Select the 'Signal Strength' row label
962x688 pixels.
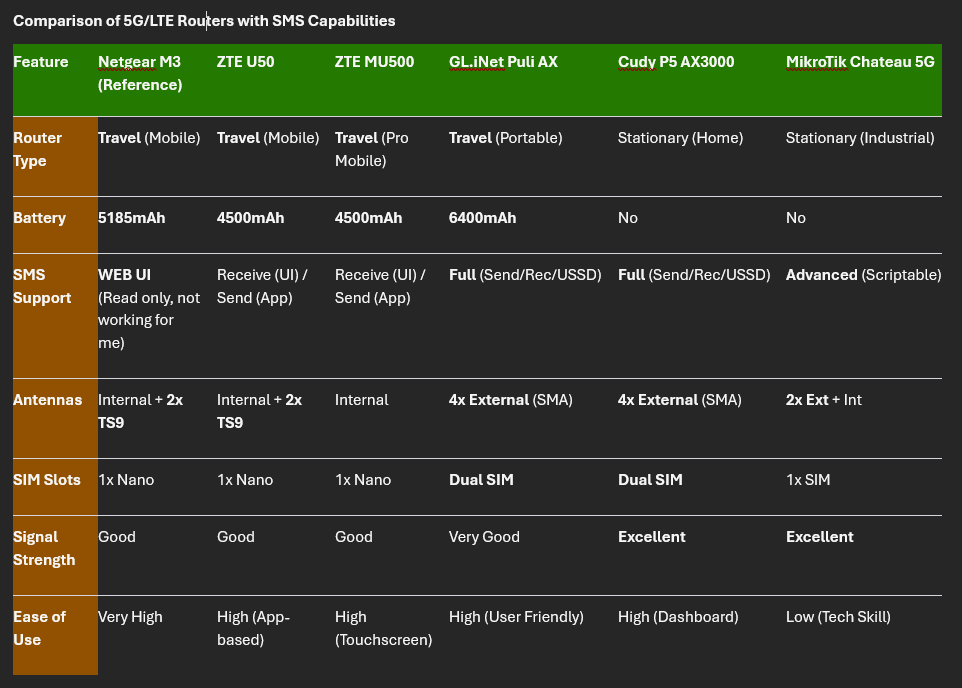(x=44, y=548)
